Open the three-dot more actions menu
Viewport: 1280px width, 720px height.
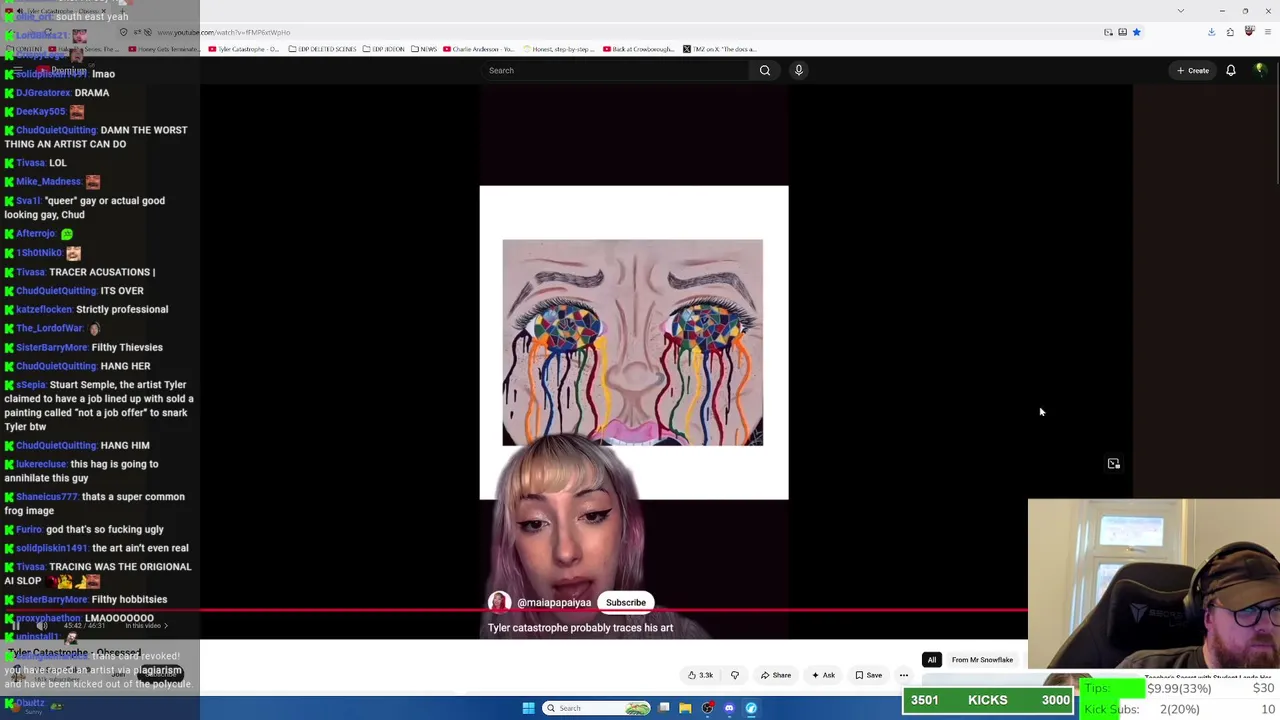pyautogui.click(x=904, y=675)
